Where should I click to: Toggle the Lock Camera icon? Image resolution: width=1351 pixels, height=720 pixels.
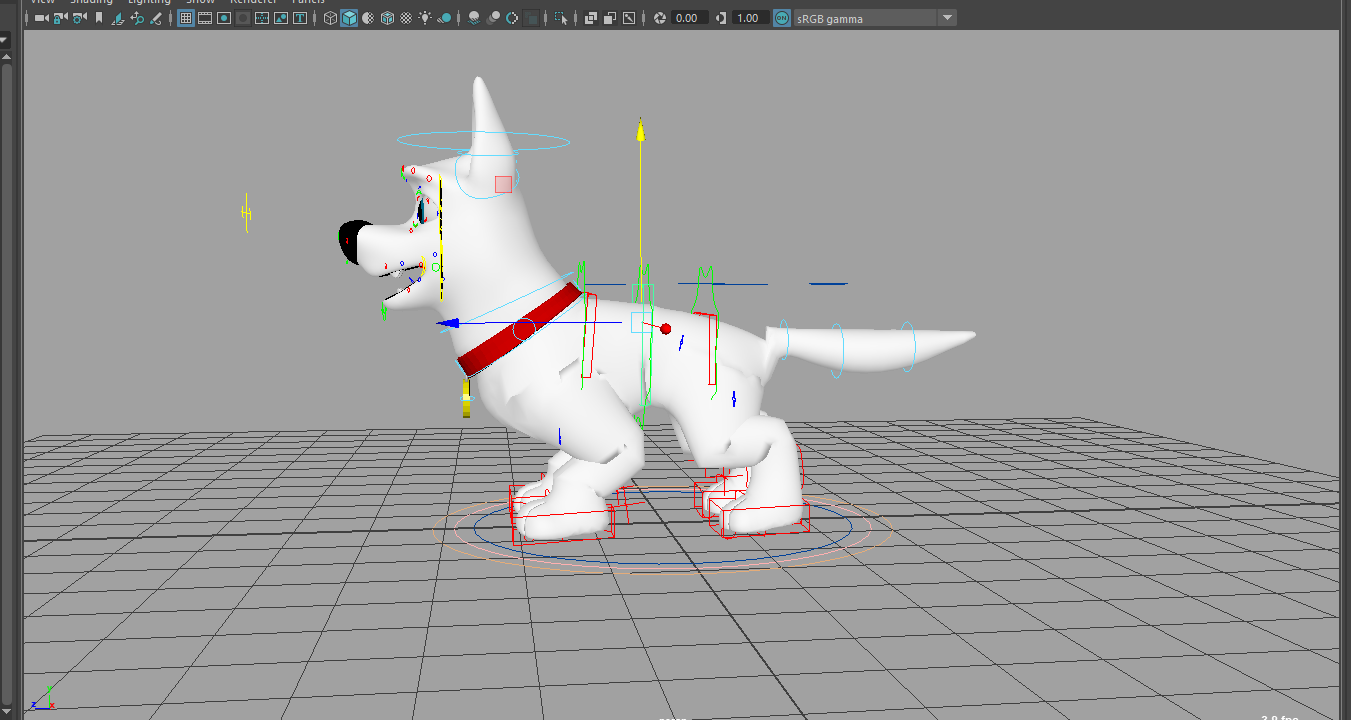[60, 18]
